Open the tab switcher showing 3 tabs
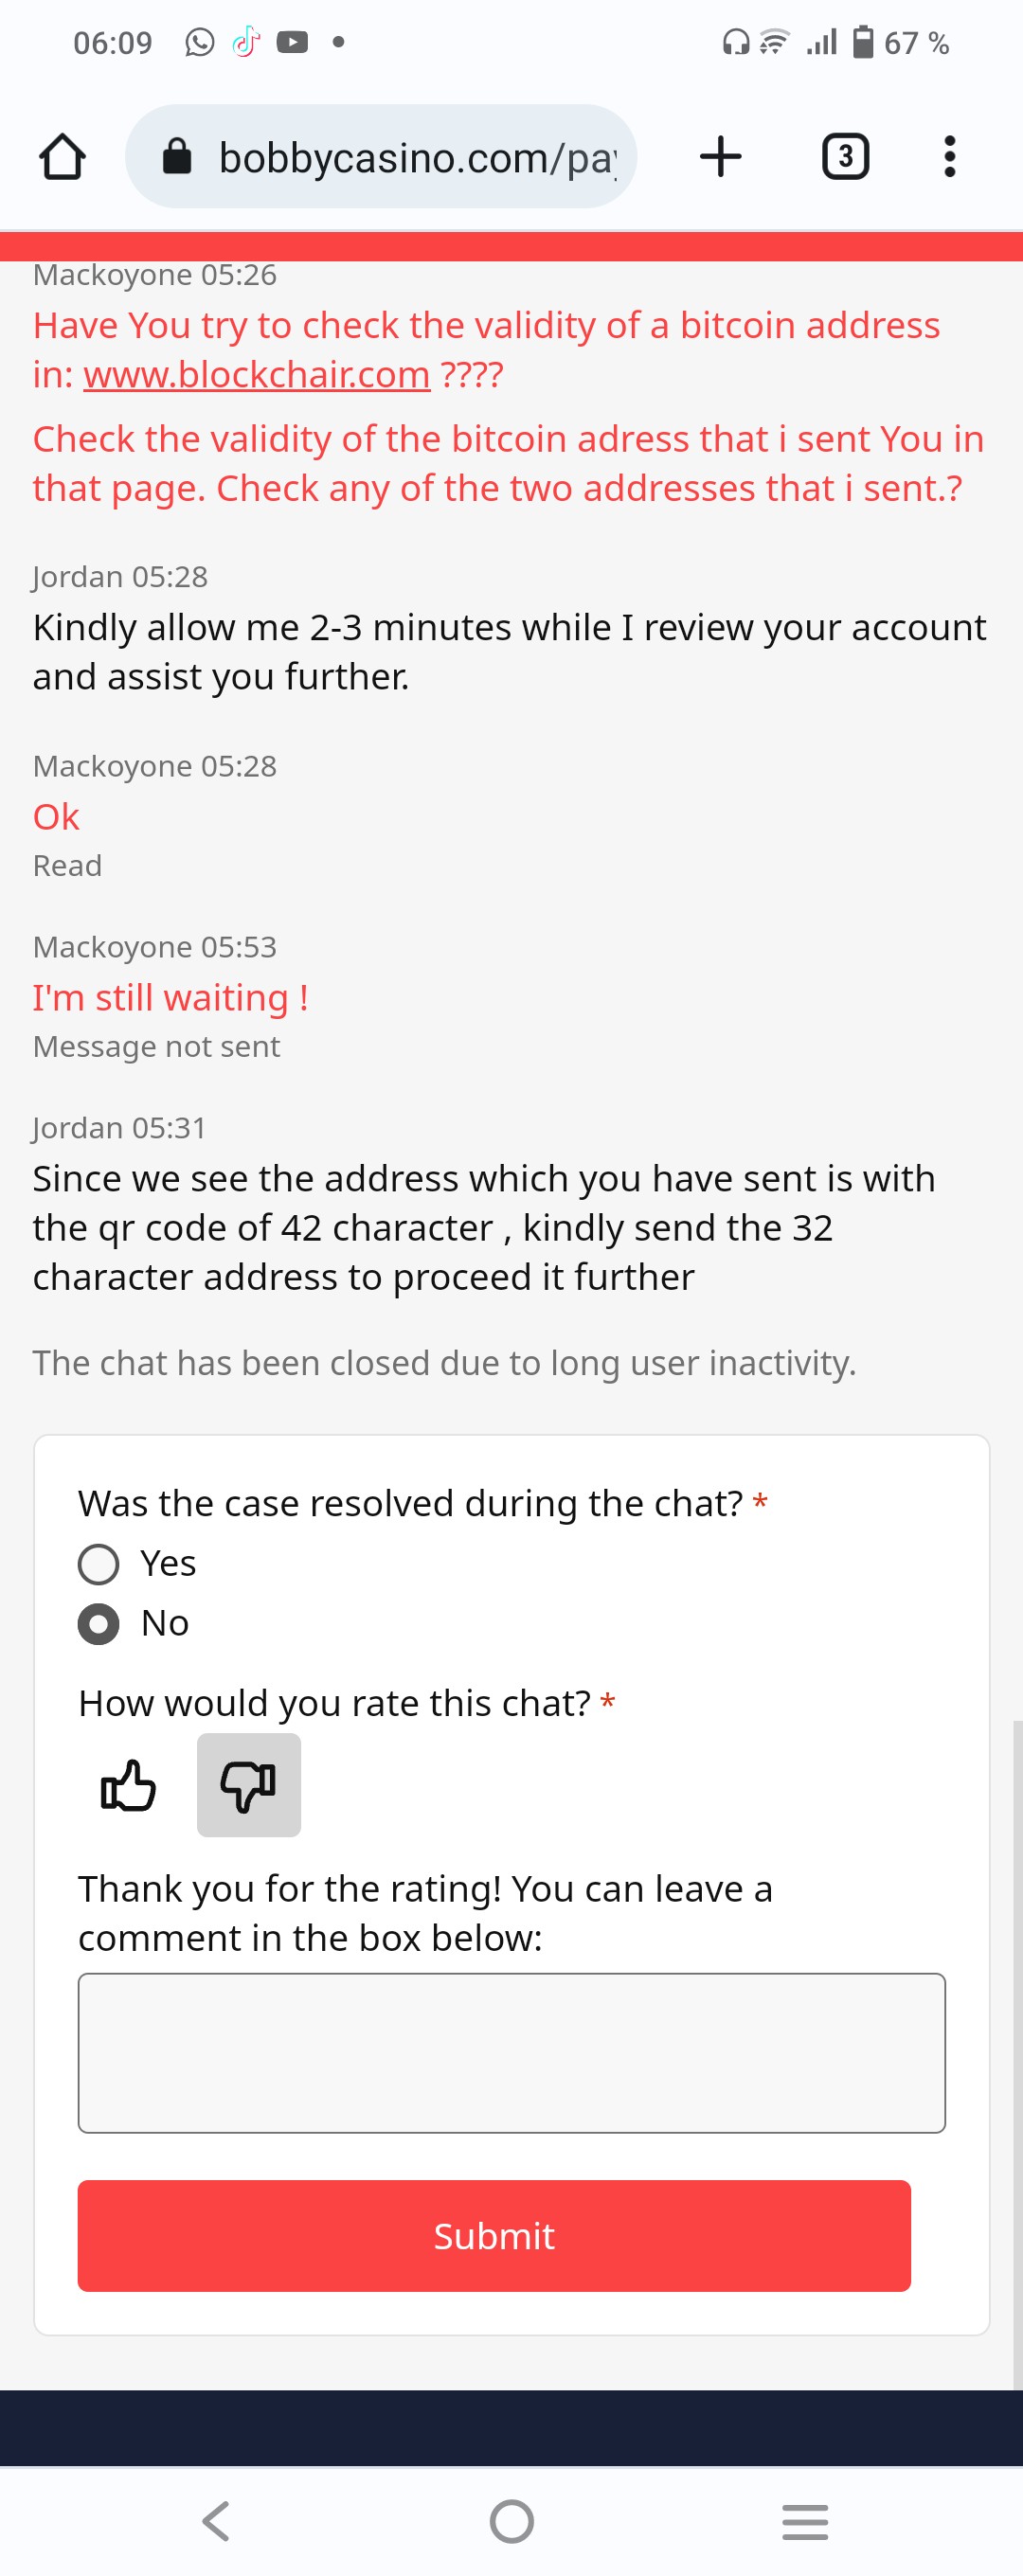 click(x=845, y=157)
